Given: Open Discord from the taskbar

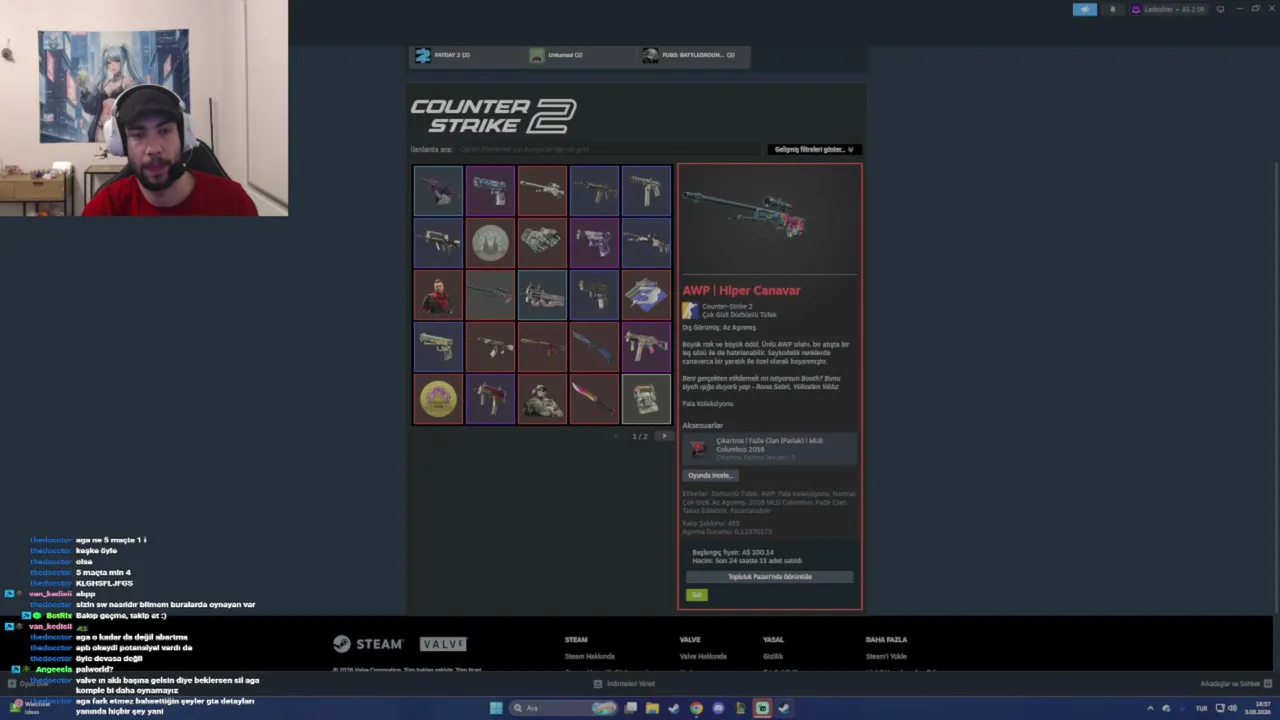Looking at the screenshot, I should pos(718,708).
